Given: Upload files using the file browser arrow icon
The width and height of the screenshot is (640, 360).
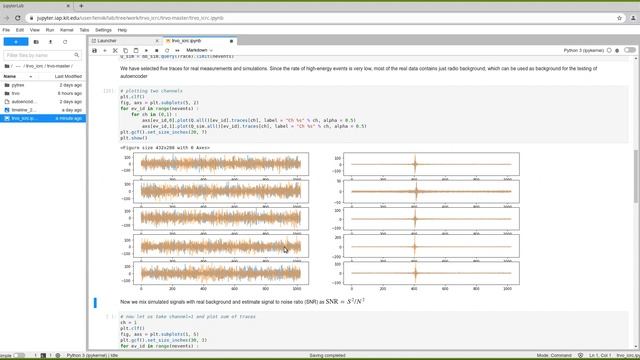Looking at the screenshot, I should 51,42.
